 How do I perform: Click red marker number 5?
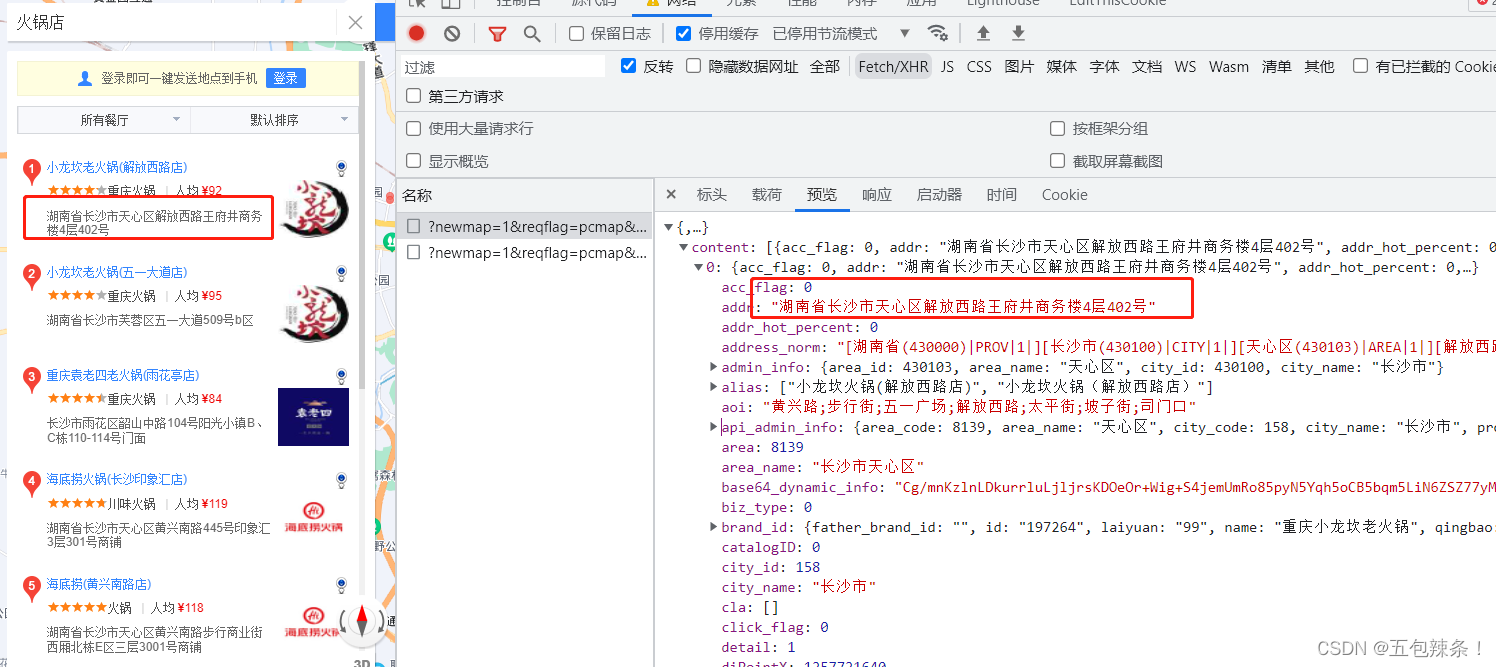(31, 587)
